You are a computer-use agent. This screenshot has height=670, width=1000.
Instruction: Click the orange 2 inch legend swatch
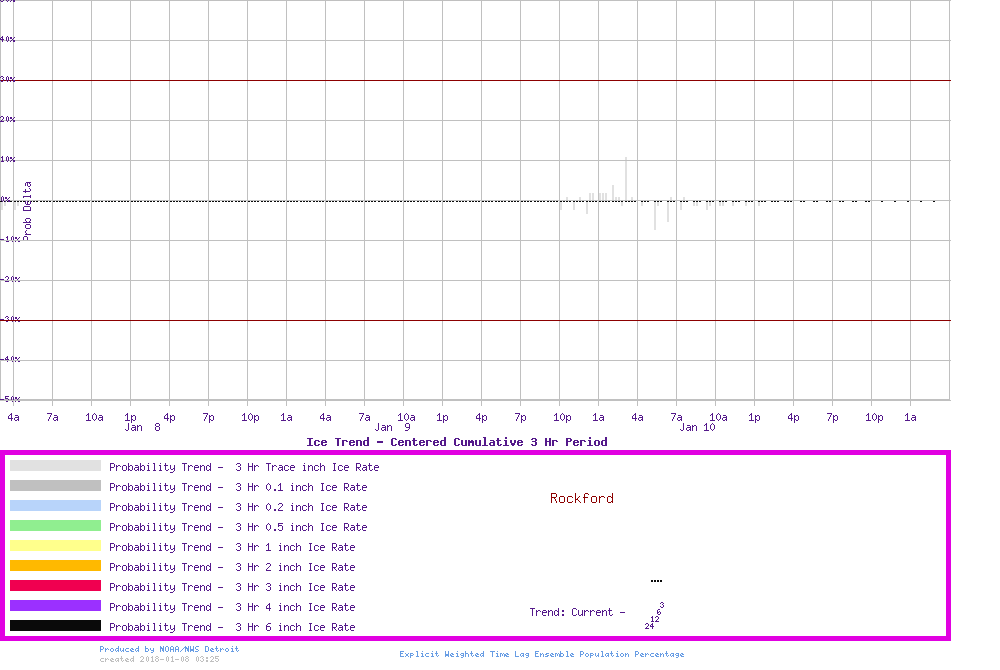click(55, 566)
